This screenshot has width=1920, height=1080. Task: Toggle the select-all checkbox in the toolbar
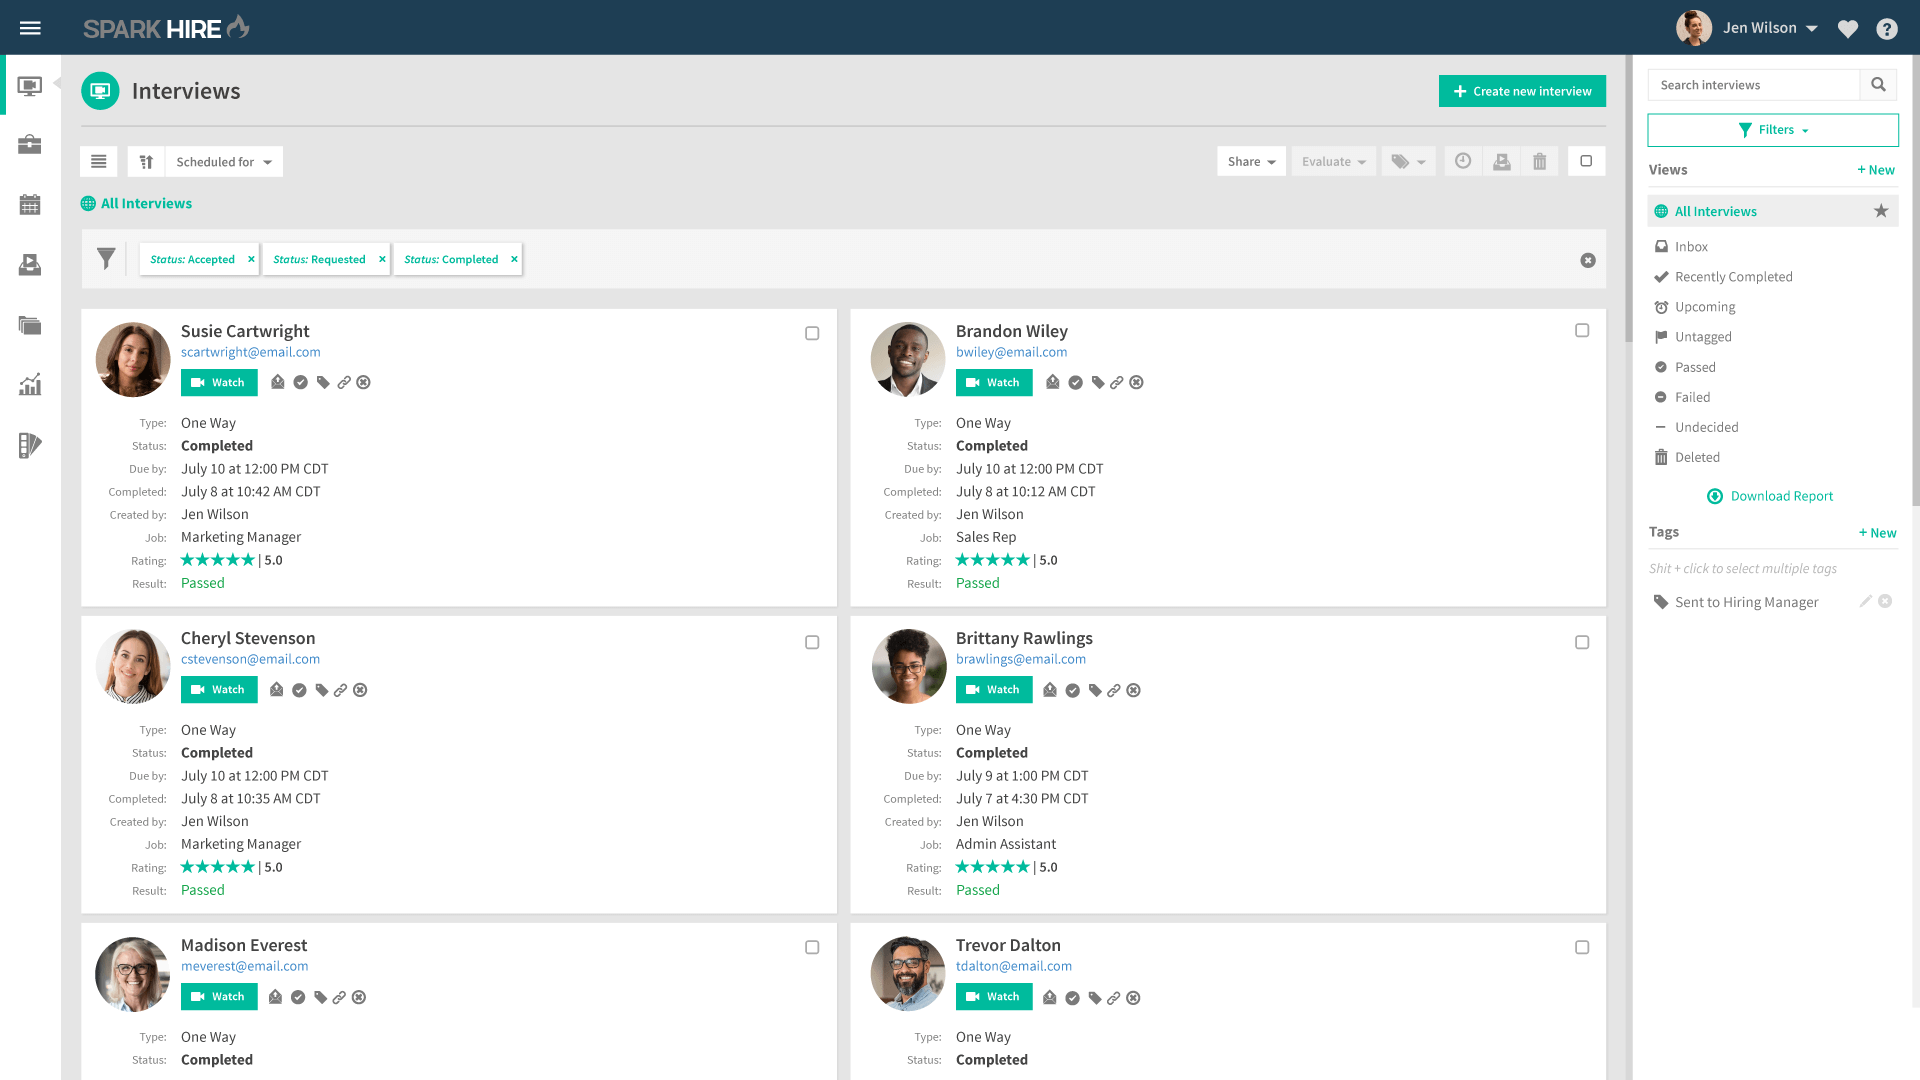coord(1586,161)
